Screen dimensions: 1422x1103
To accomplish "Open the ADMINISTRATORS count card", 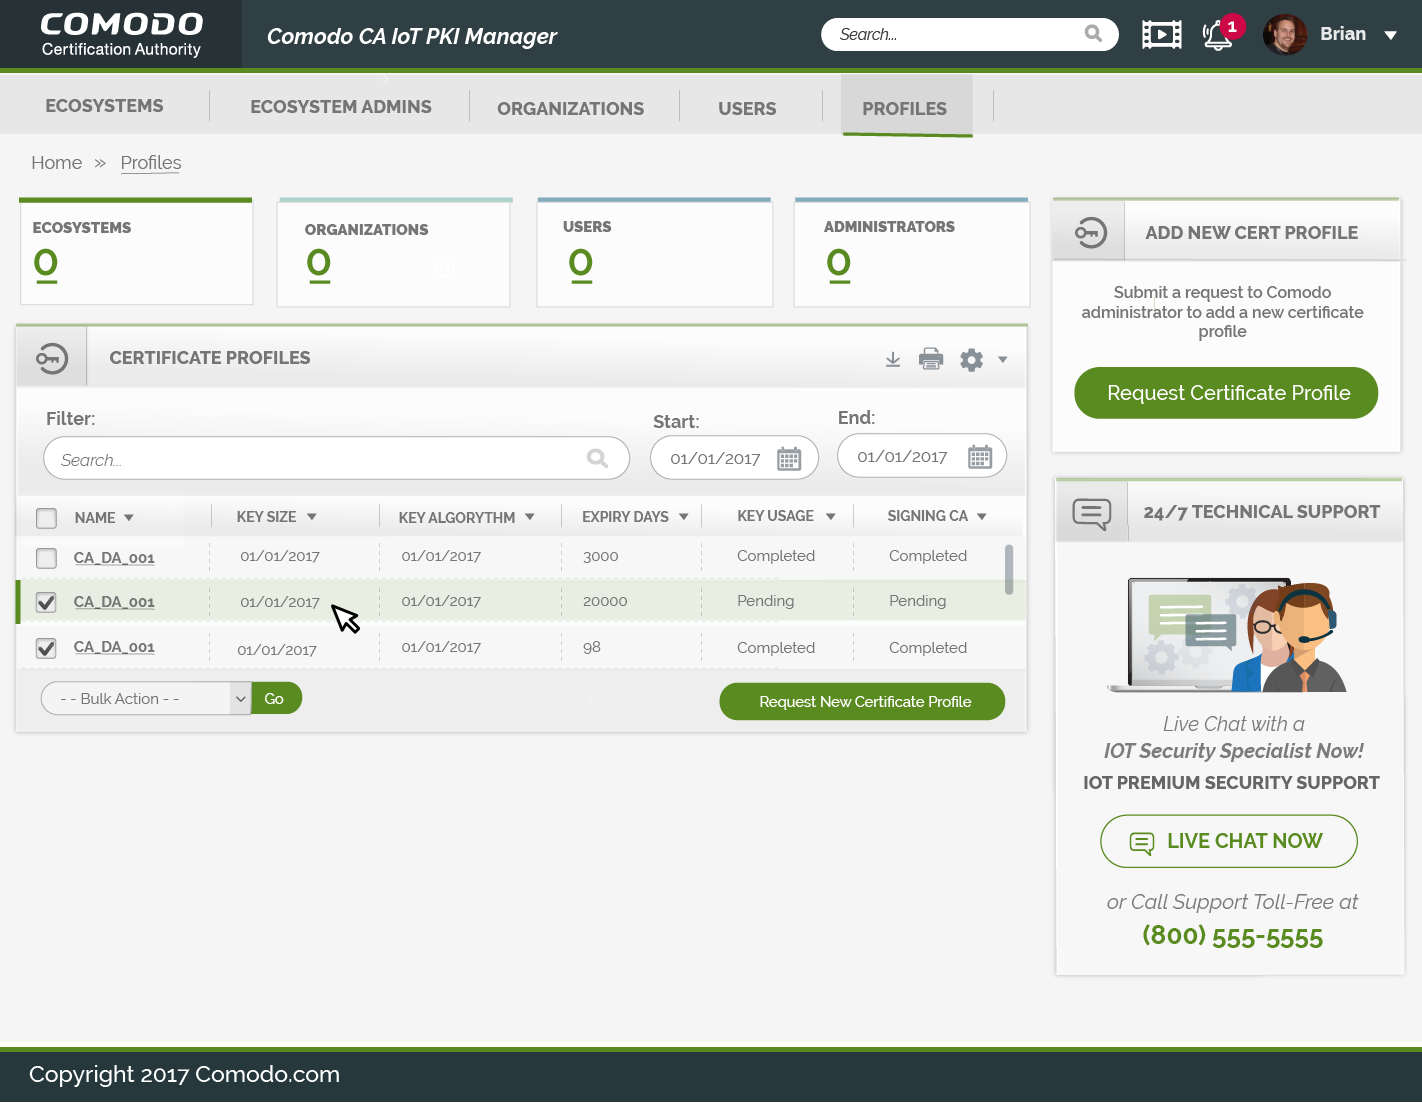I will (x=911, y=252).
